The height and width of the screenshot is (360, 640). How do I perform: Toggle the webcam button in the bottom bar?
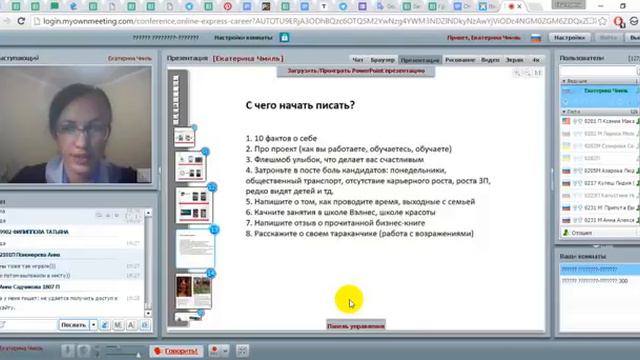click(x=84, y=351)
